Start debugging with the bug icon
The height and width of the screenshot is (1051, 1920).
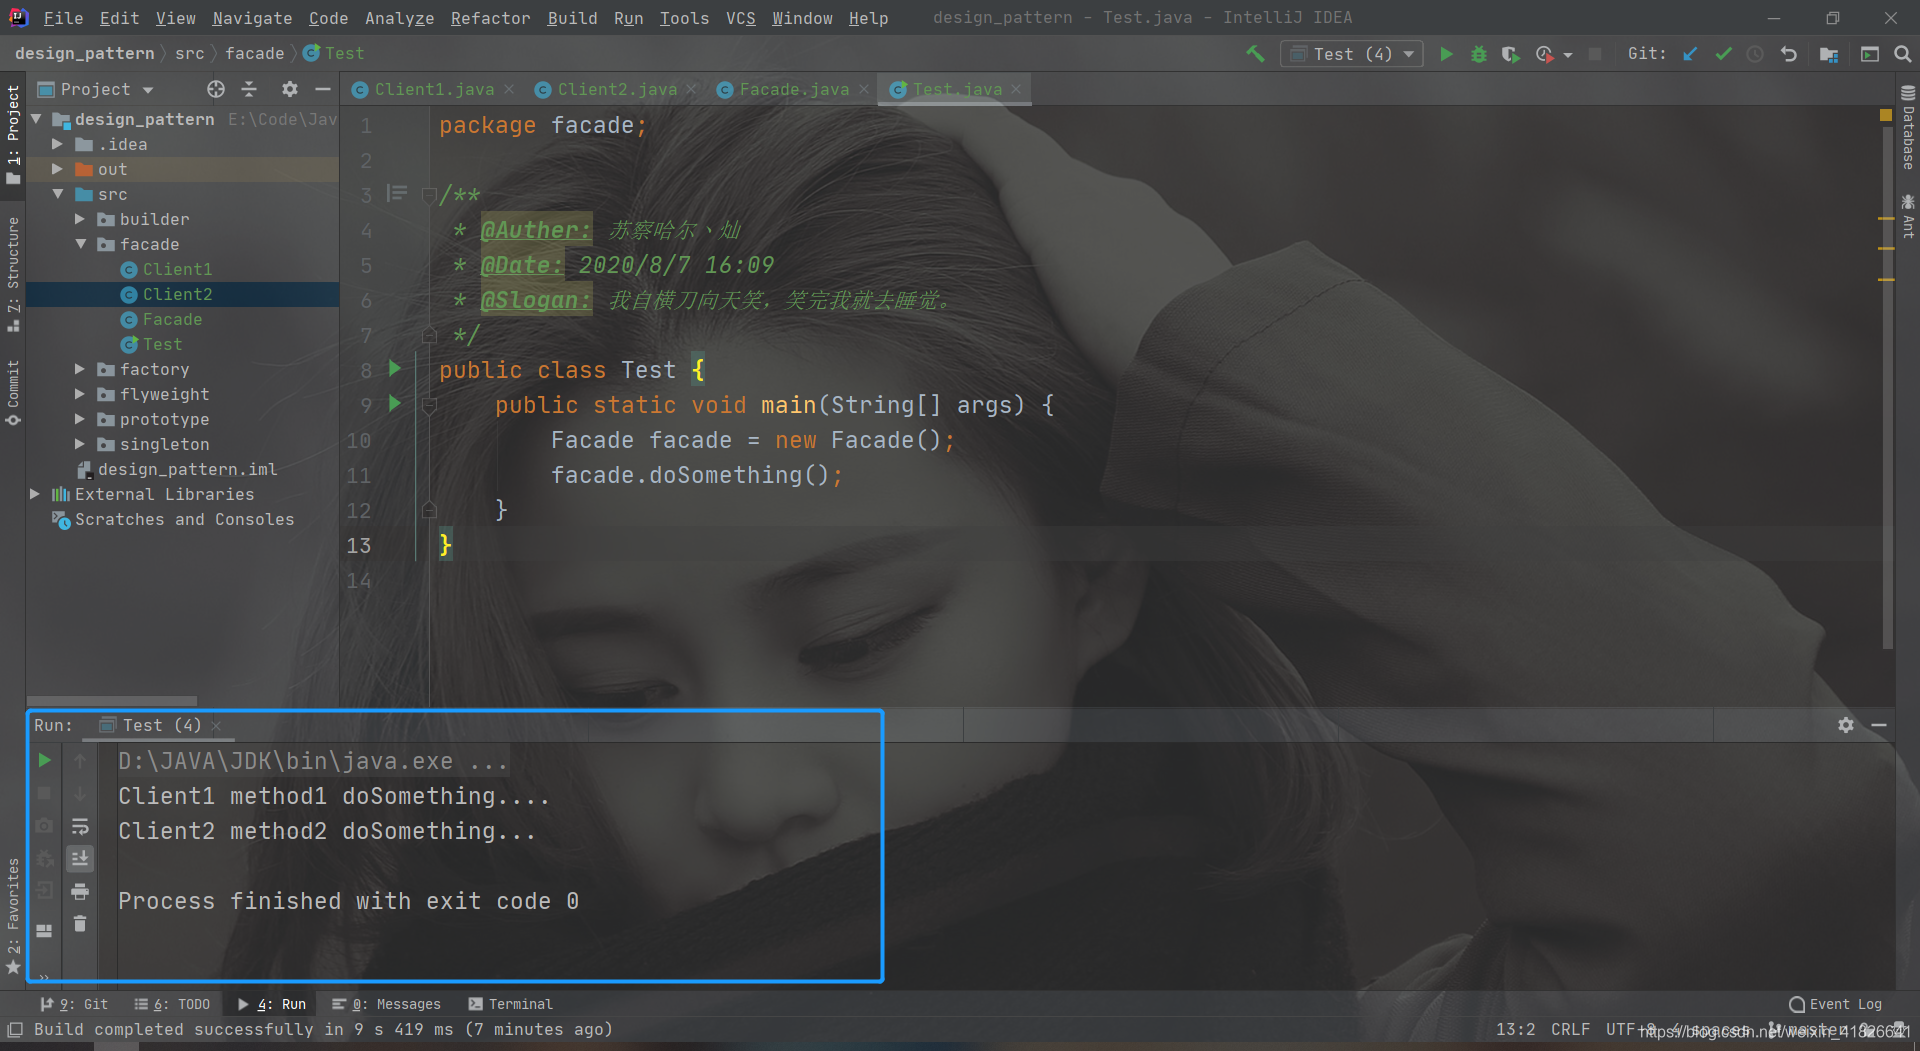click(1478, 54)
